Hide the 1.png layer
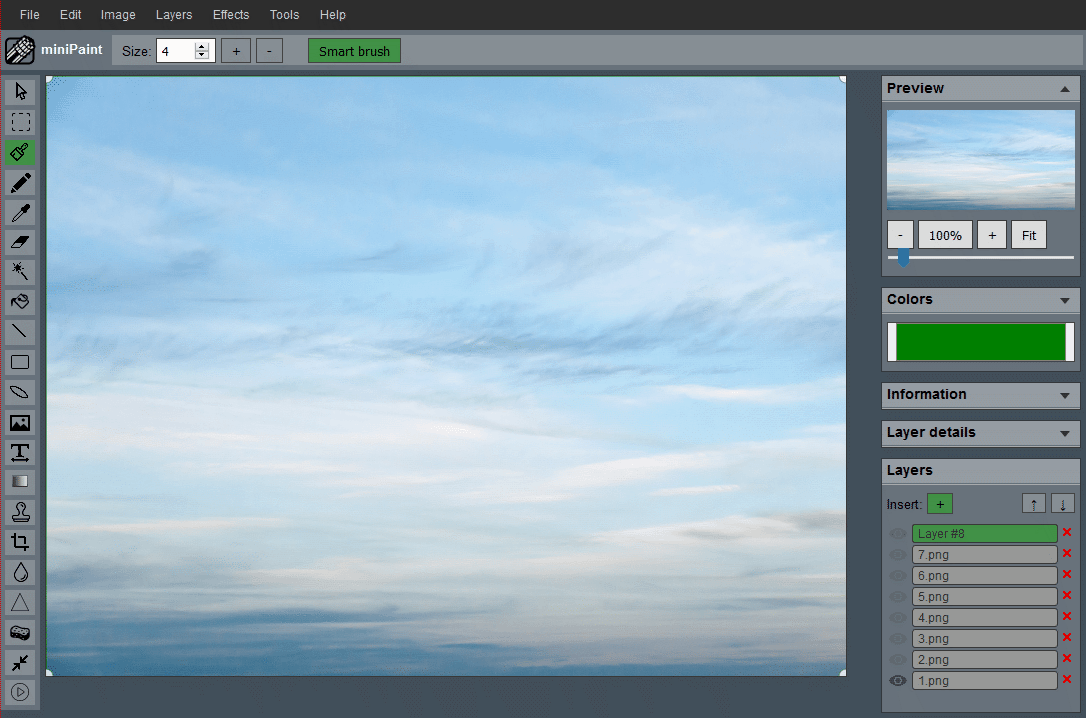This screenshot has width=1086, height=718. tap(897, 680)
